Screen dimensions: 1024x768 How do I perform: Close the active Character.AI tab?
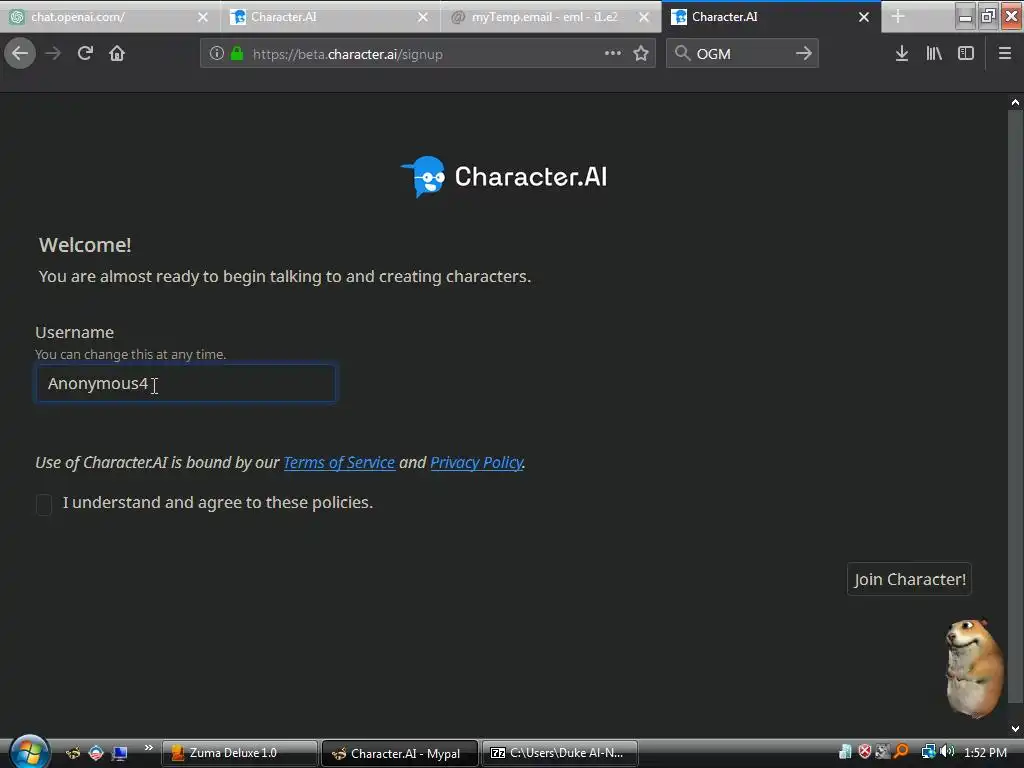864,17
